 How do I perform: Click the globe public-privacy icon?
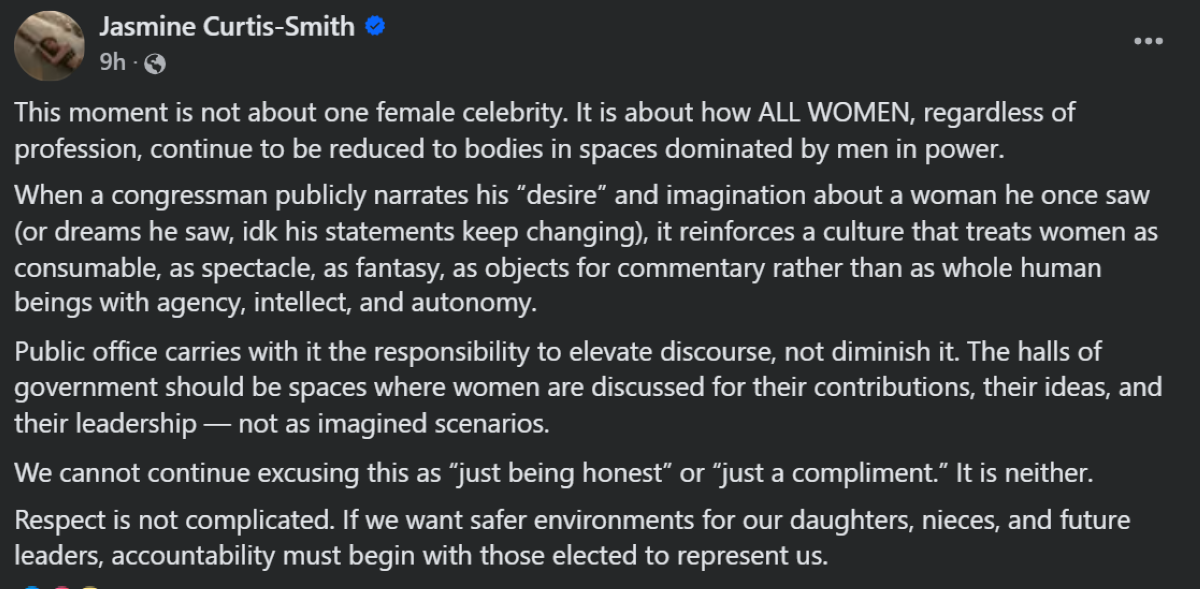click(x=154, y=63)
